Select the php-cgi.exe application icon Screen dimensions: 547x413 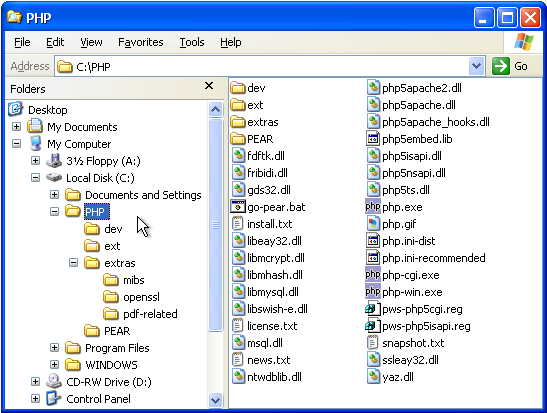372,275
